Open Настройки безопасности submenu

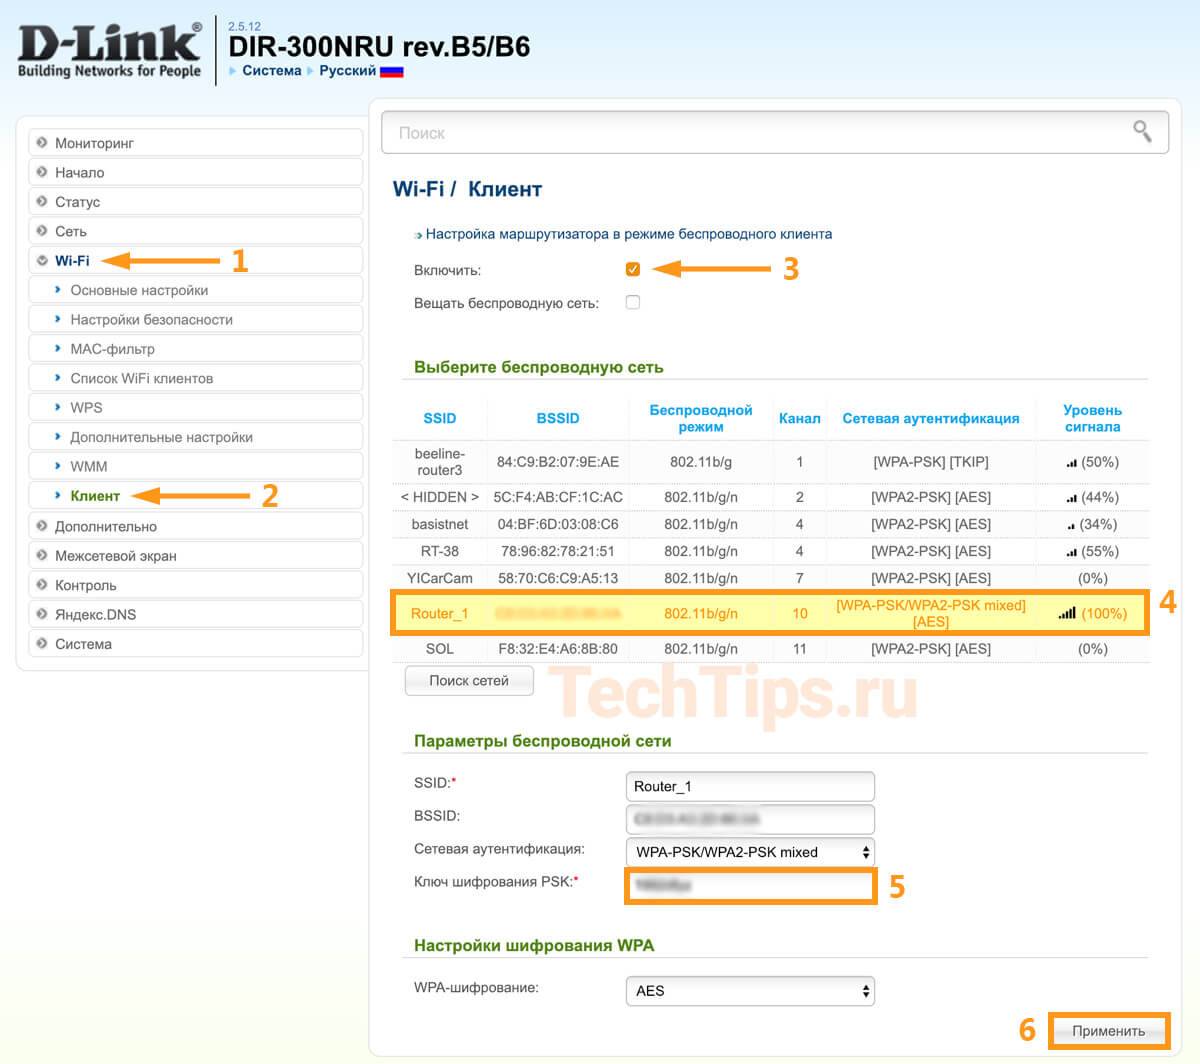click(x=195, y=319)
